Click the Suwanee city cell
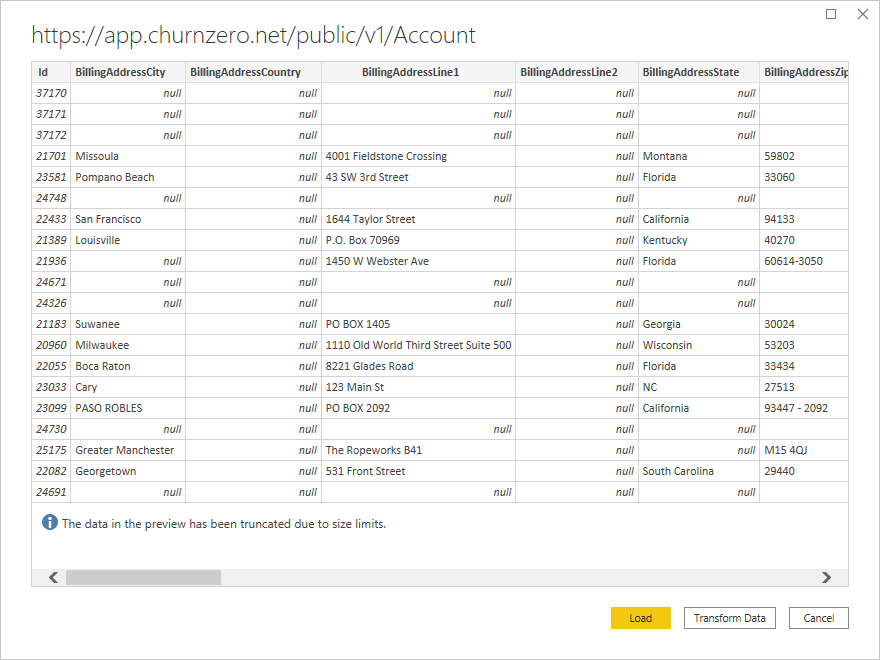Viewport: 880px width, 660px height. [128, 324]
